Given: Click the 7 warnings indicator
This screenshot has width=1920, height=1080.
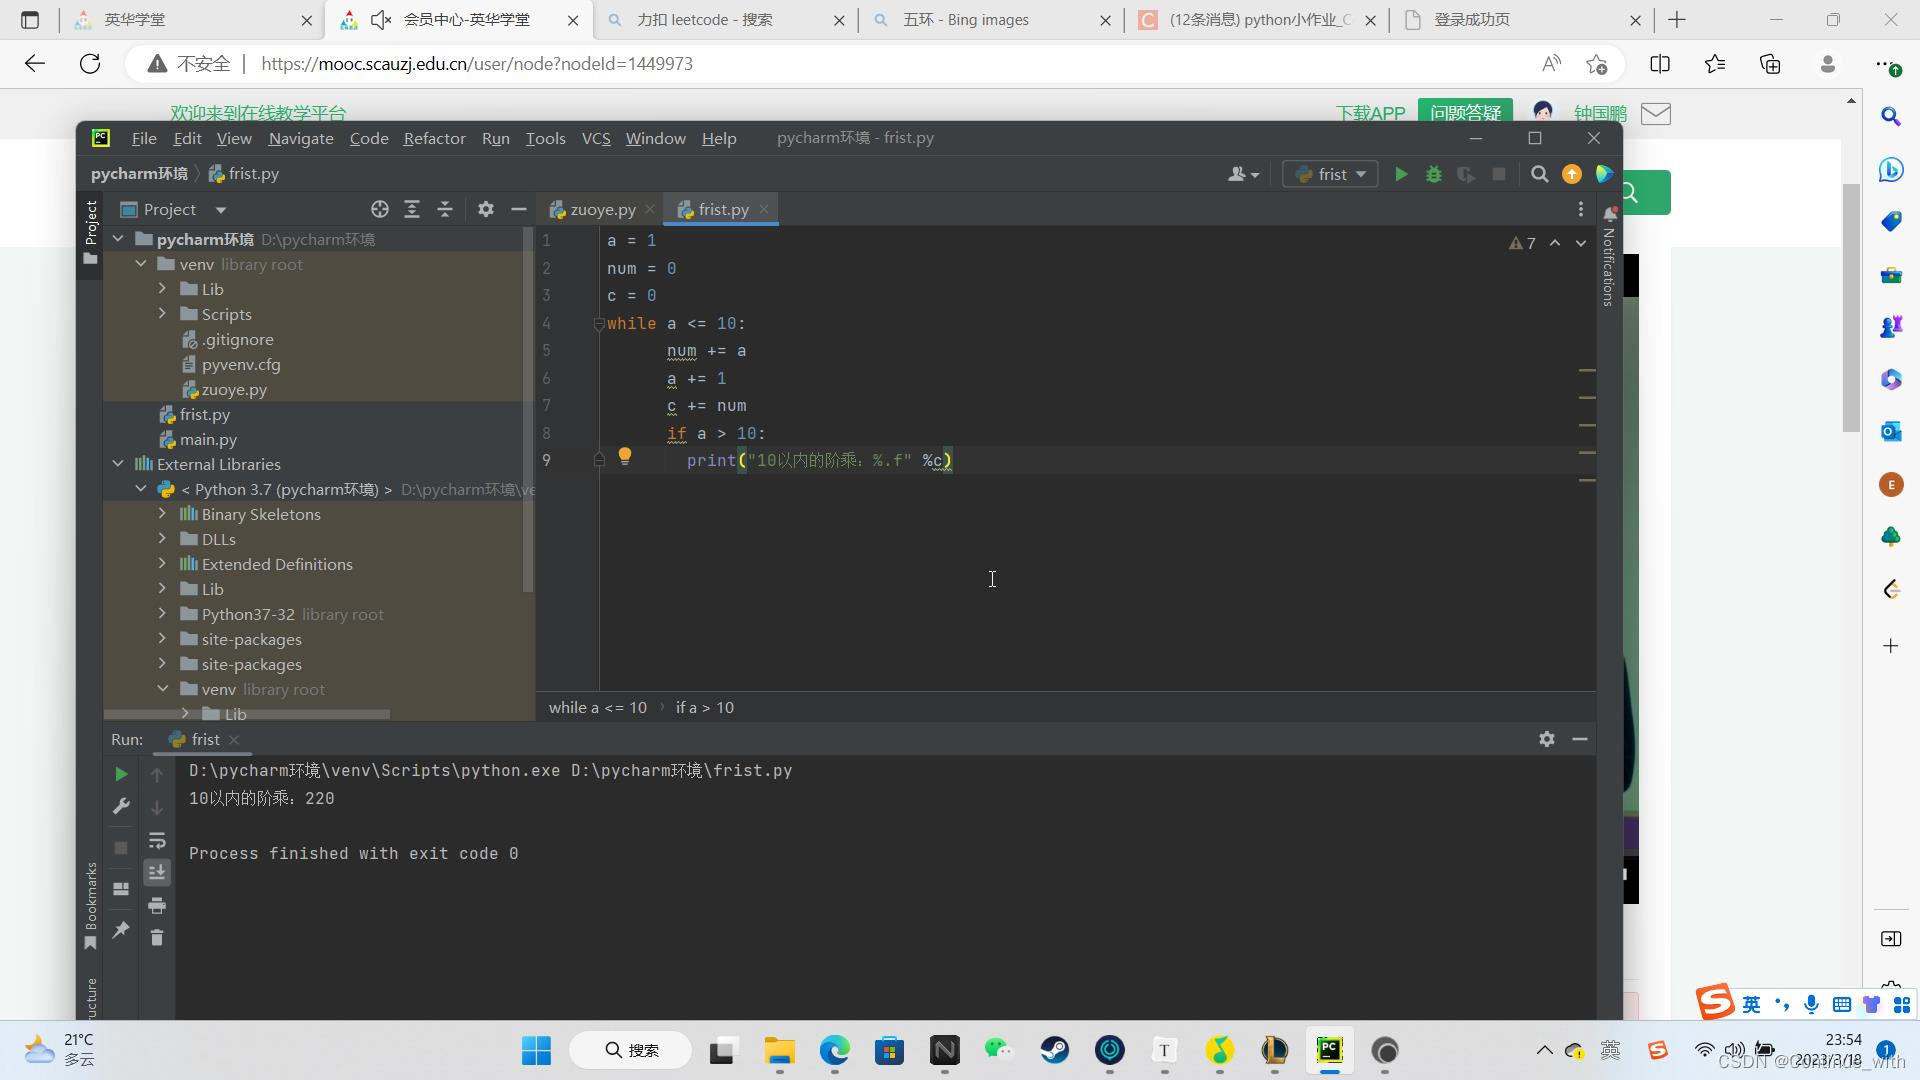Looking at the screenshot, I should pyautogui.click(x=1523, y=243).
